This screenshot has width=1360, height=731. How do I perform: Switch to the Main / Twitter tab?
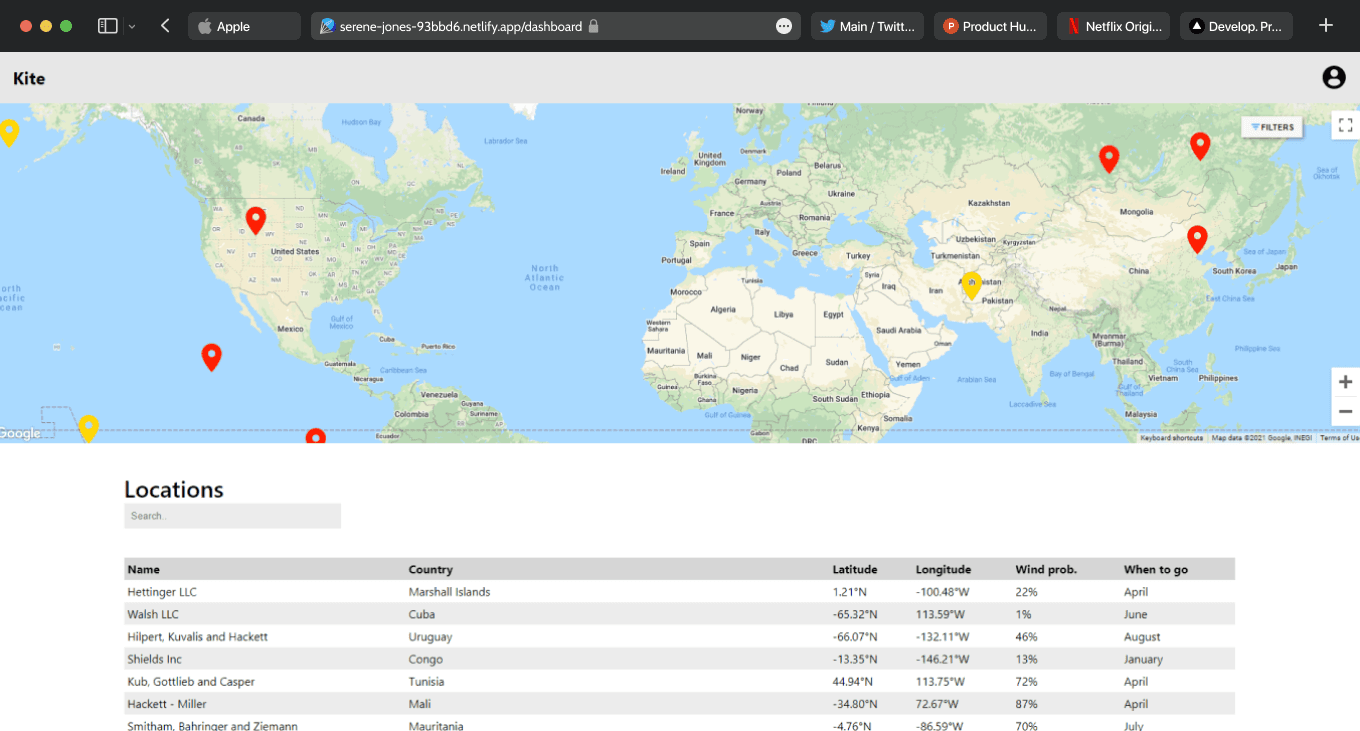[x=867, y=26]
